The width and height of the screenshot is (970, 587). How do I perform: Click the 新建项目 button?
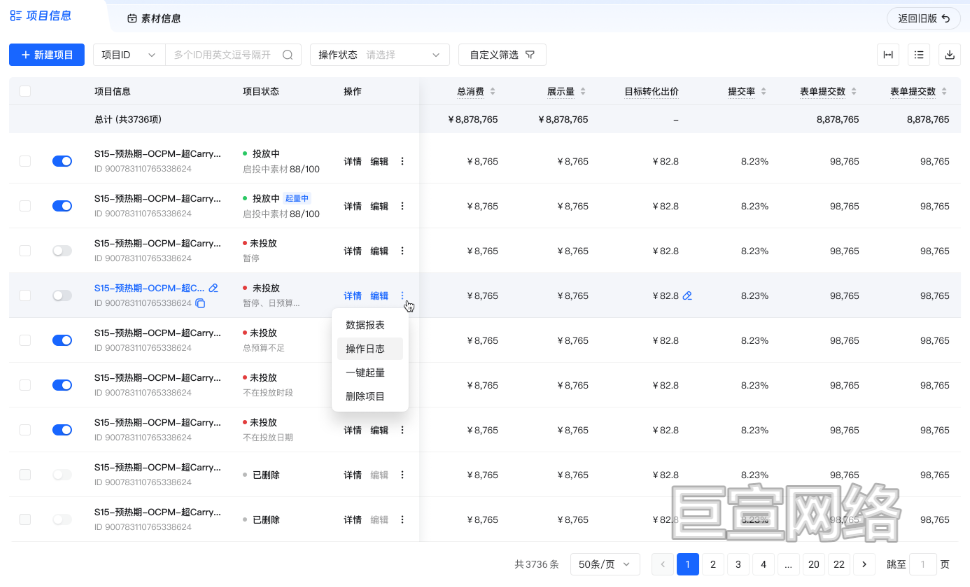tap(47, 55)
